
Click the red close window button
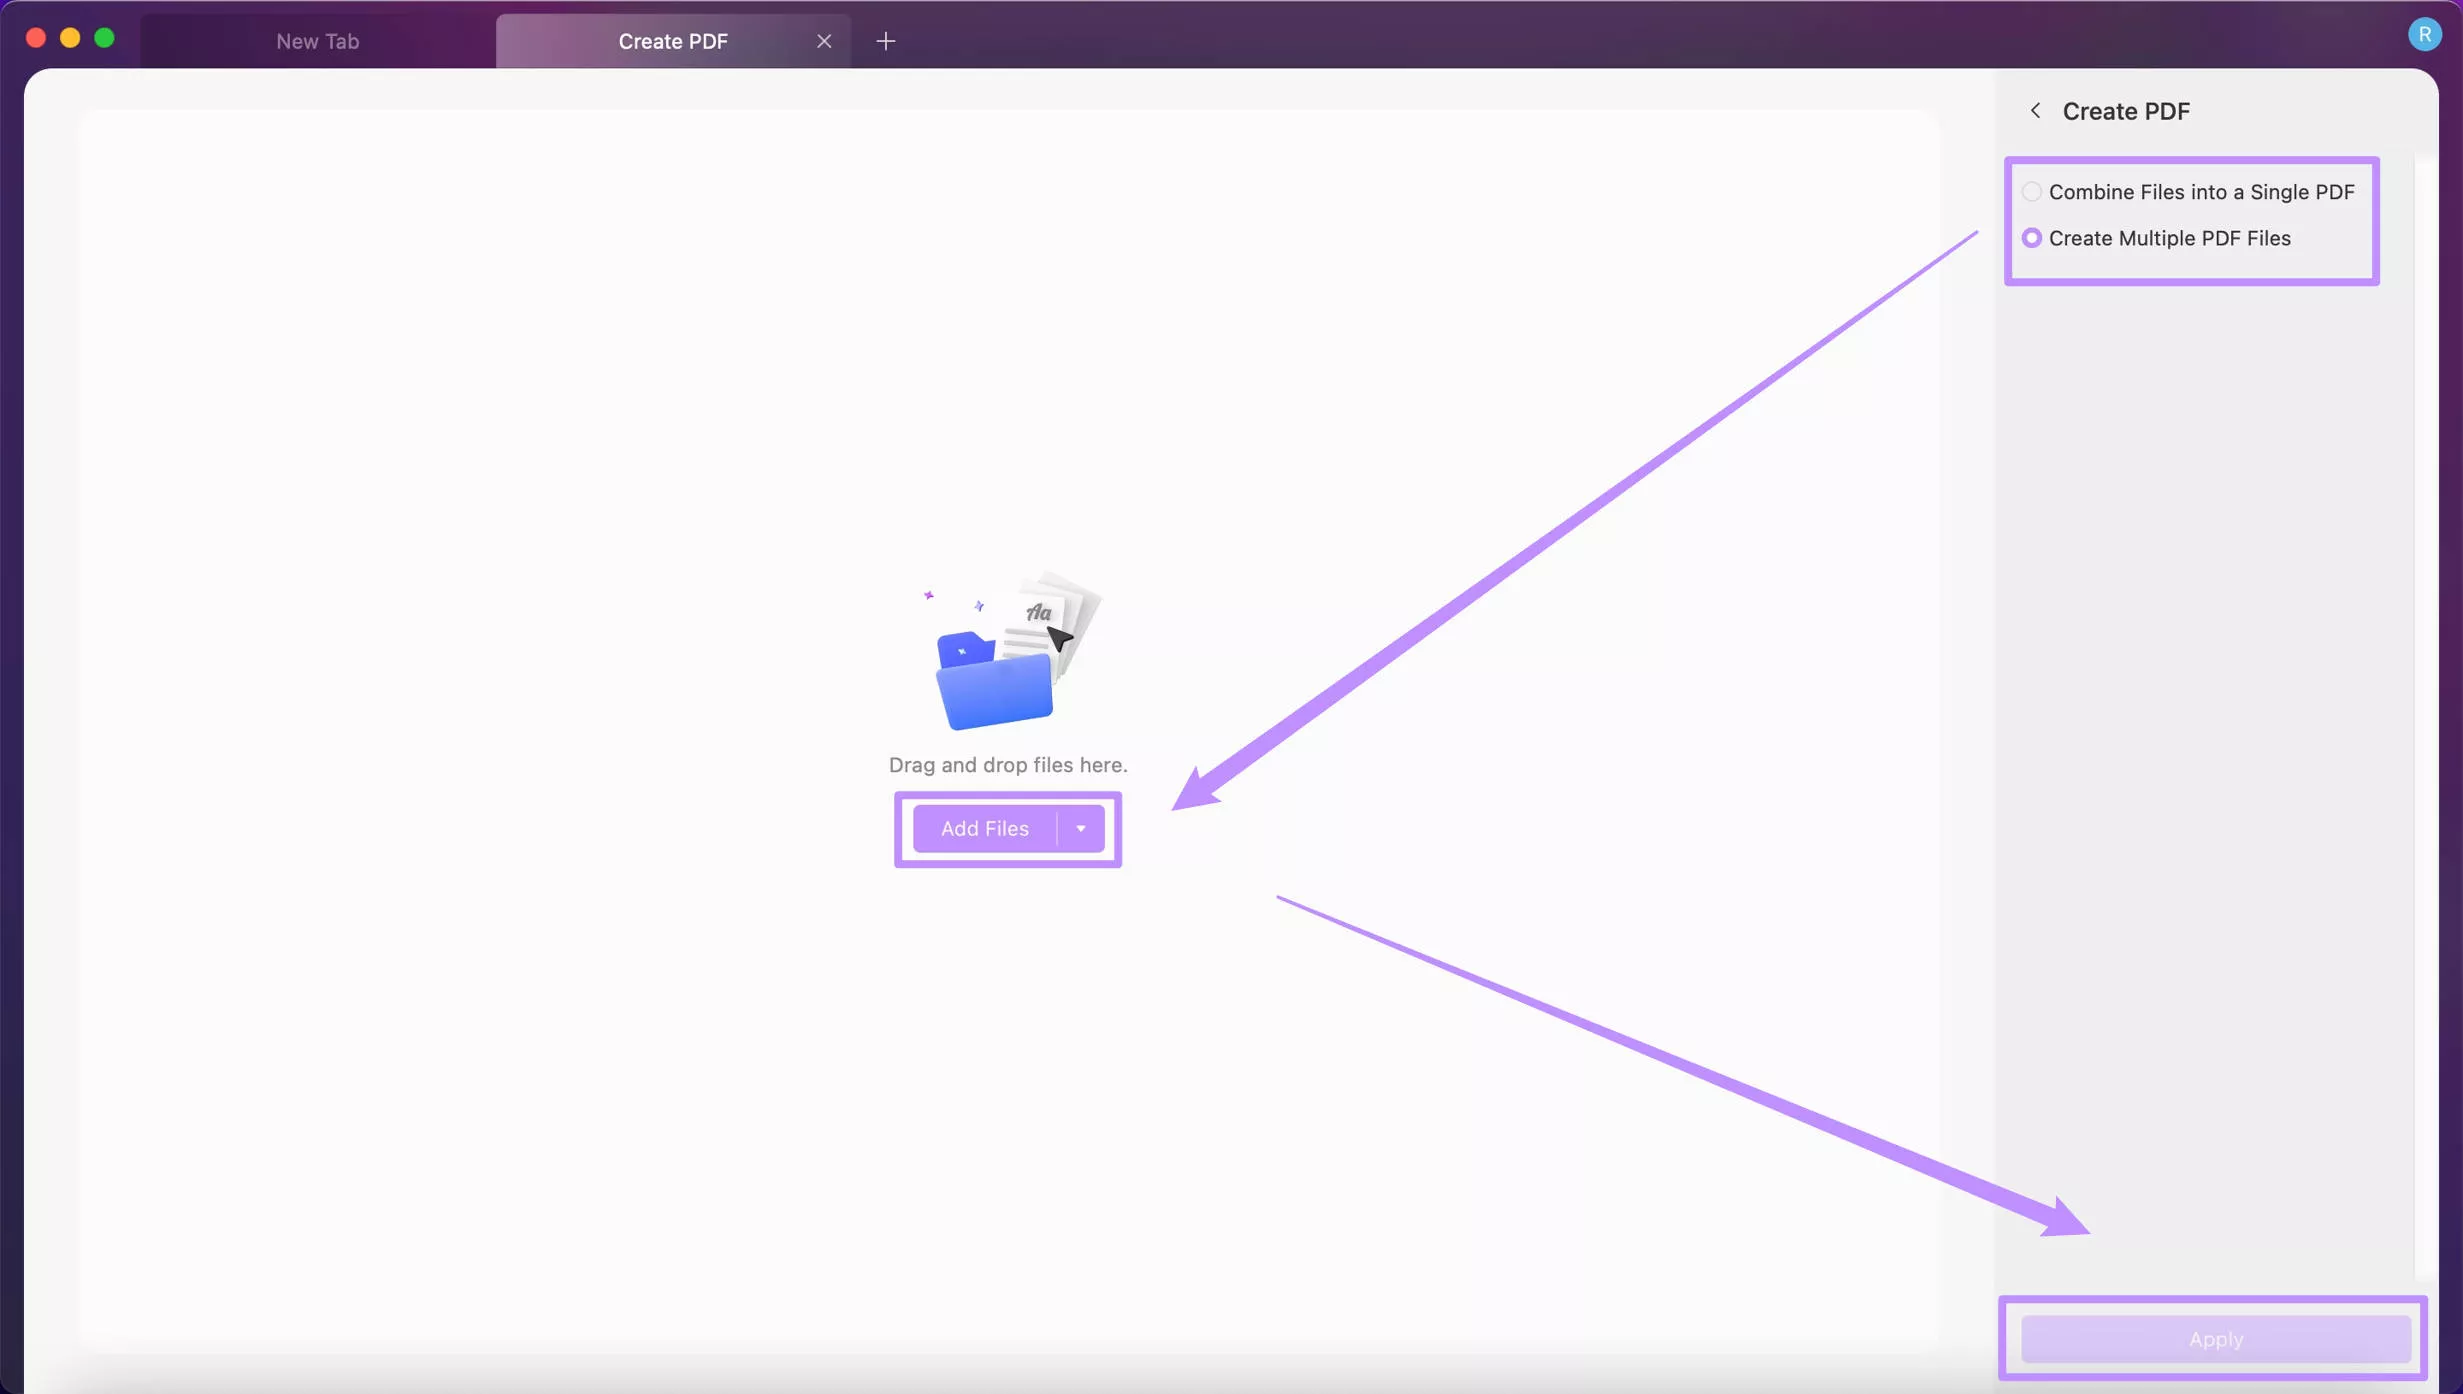pyautogui.click(x=36, y=38)
